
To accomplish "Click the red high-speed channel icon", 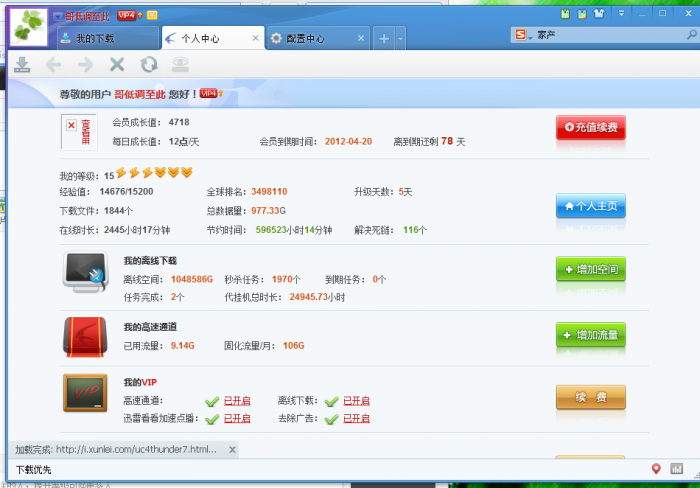I will 85,337.
